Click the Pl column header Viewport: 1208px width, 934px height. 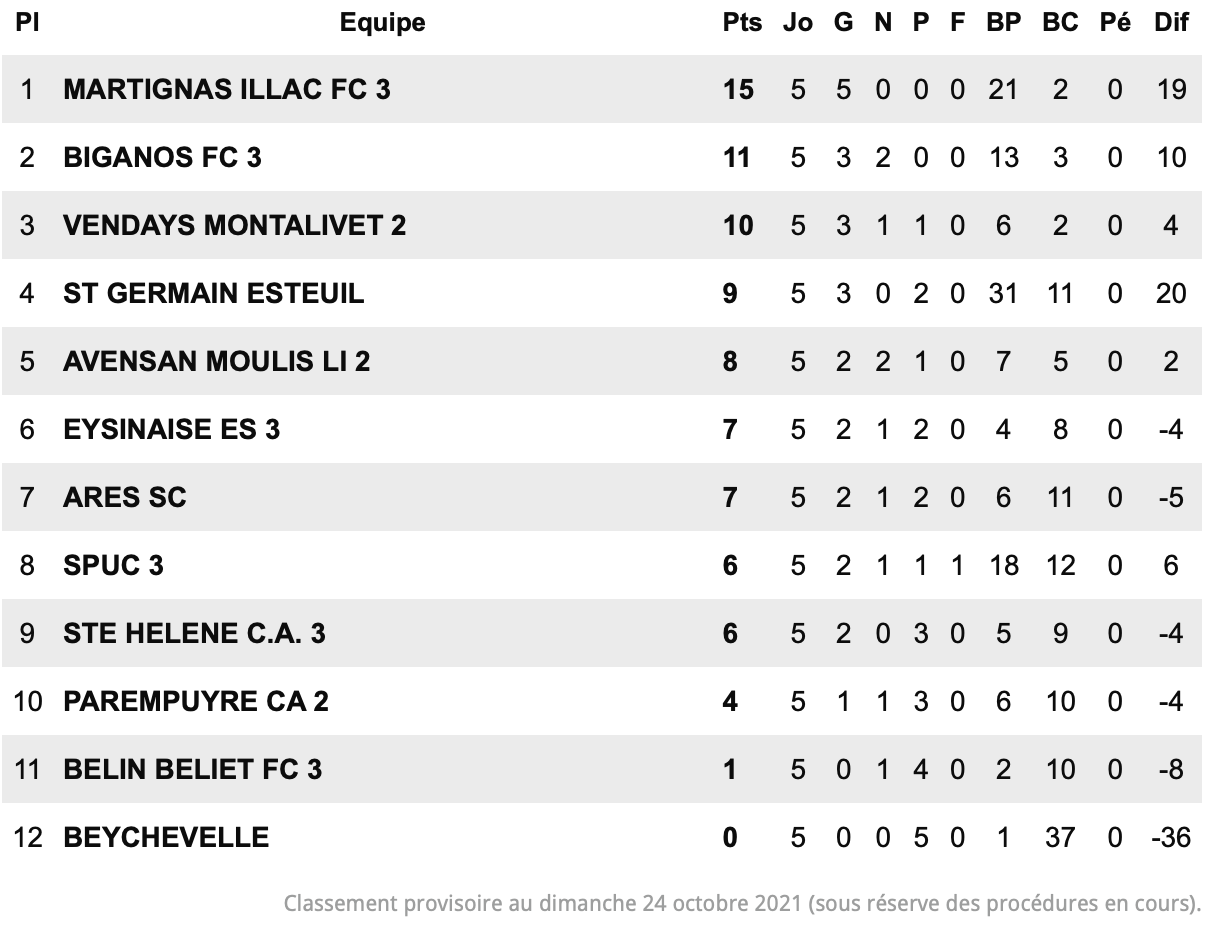click(27, 23)
